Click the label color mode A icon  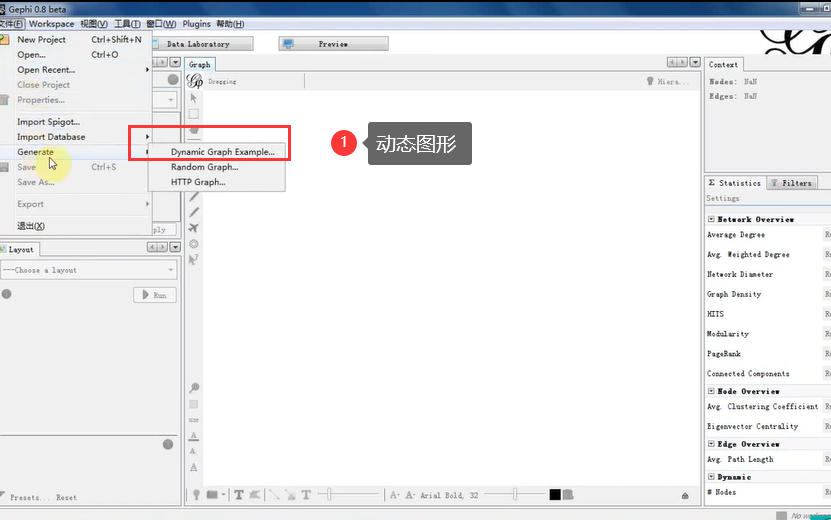tap(410, 495)
